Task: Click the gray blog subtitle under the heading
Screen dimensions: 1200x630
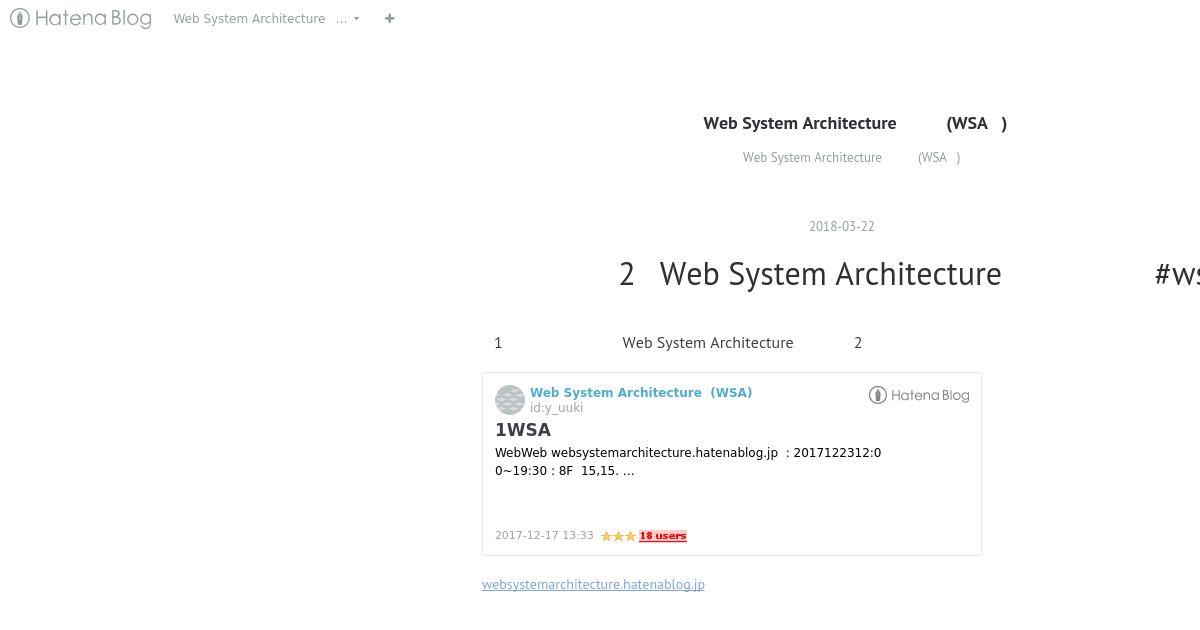Action: 851,158
